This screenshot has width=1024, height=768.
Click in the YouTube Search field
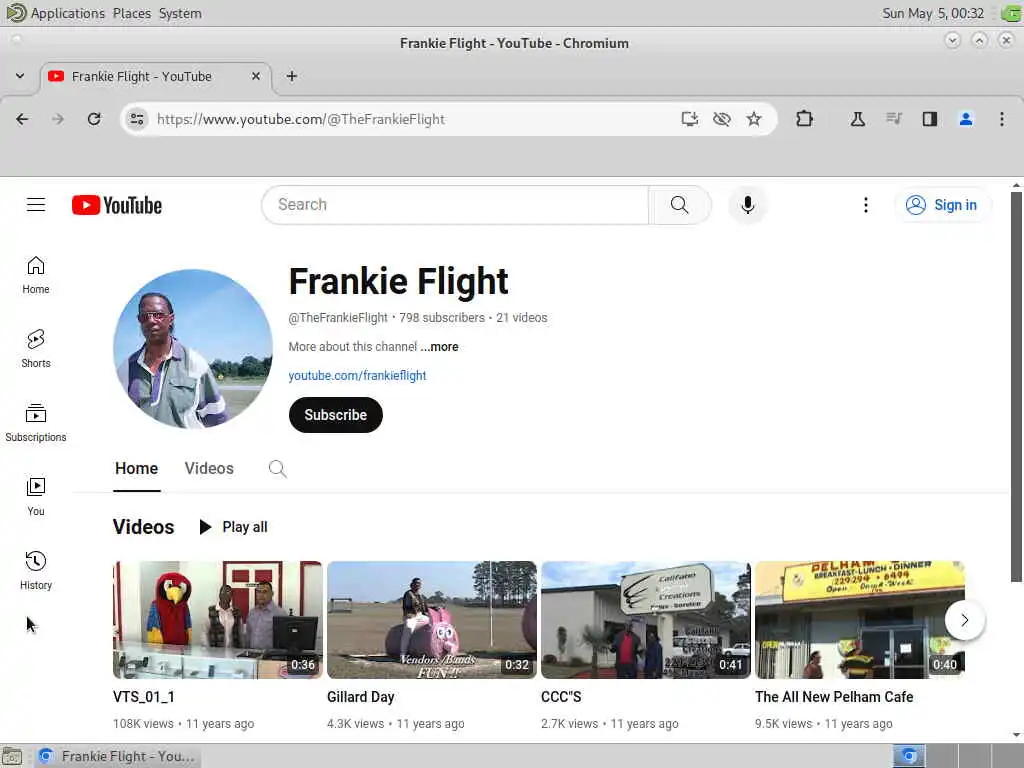pos(456,205)
